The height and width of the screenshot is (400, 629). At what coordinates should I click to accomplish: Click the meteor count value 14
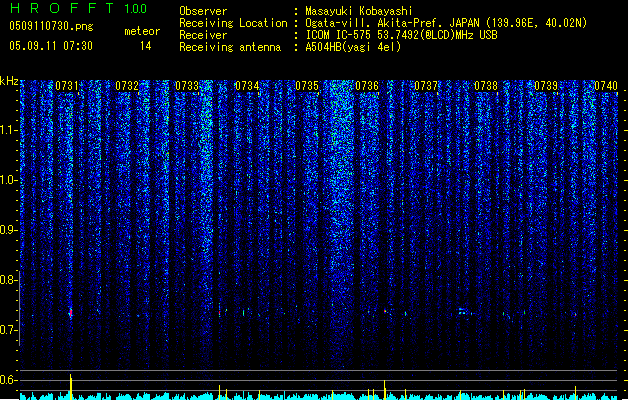[x=146, y=46]
